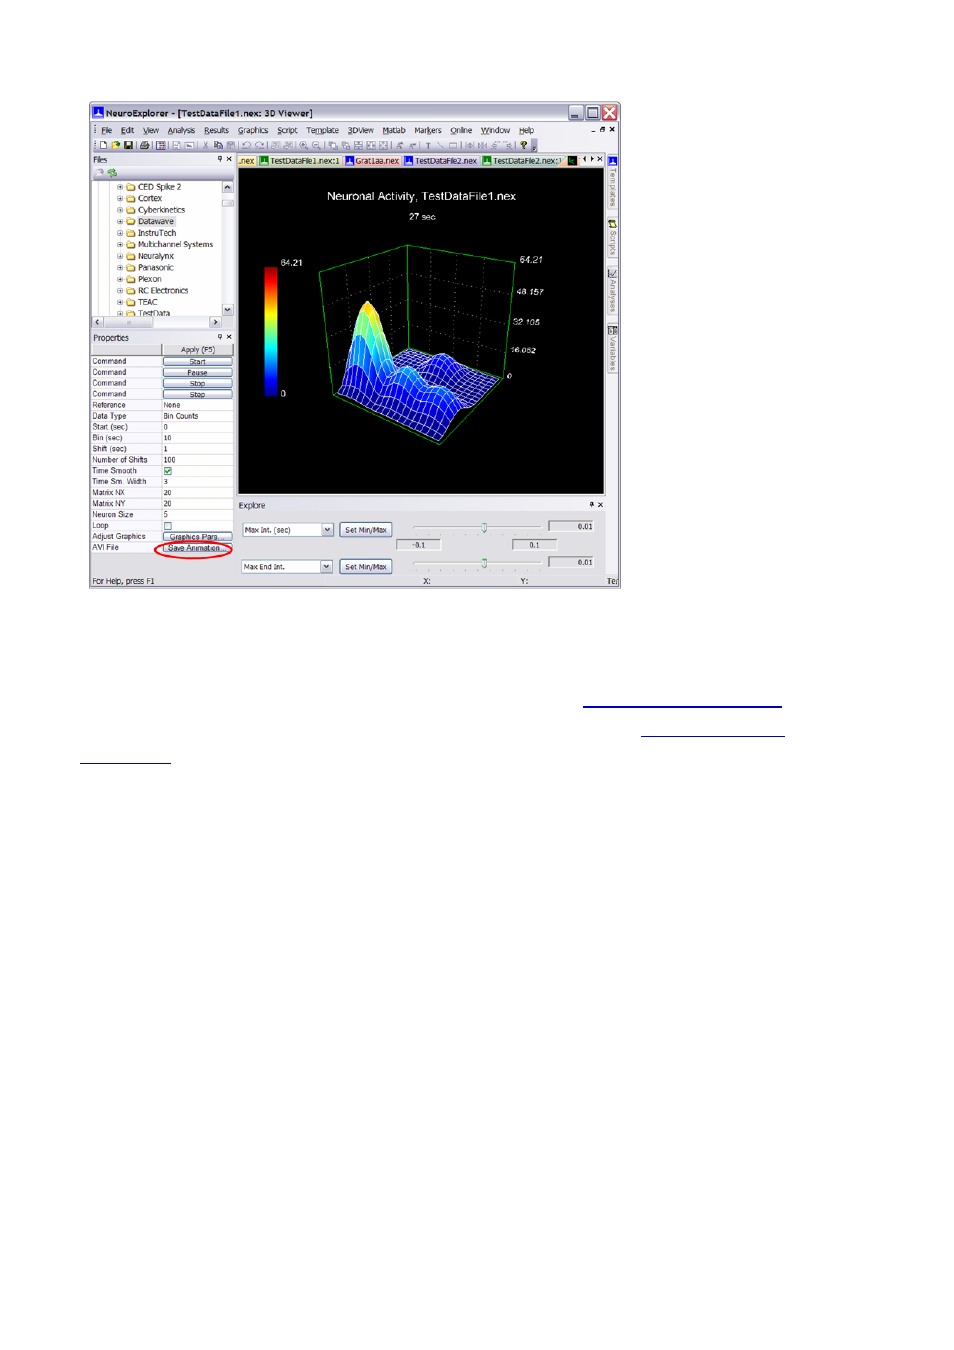Click the Zoom Out magnifier icon

[x=316, y=145]
